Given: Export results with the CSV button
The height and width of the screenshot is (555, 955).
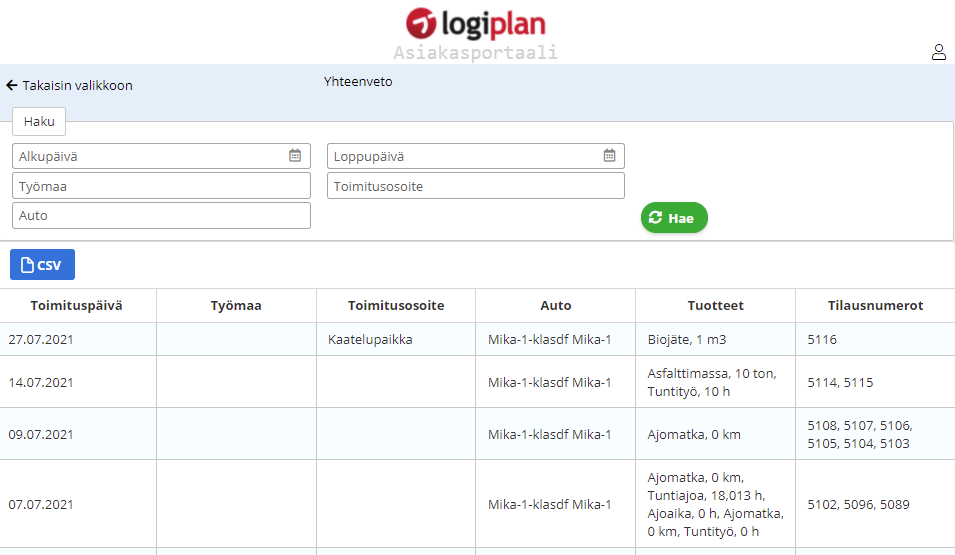Looking at the screenshot, I should point(42,265).
